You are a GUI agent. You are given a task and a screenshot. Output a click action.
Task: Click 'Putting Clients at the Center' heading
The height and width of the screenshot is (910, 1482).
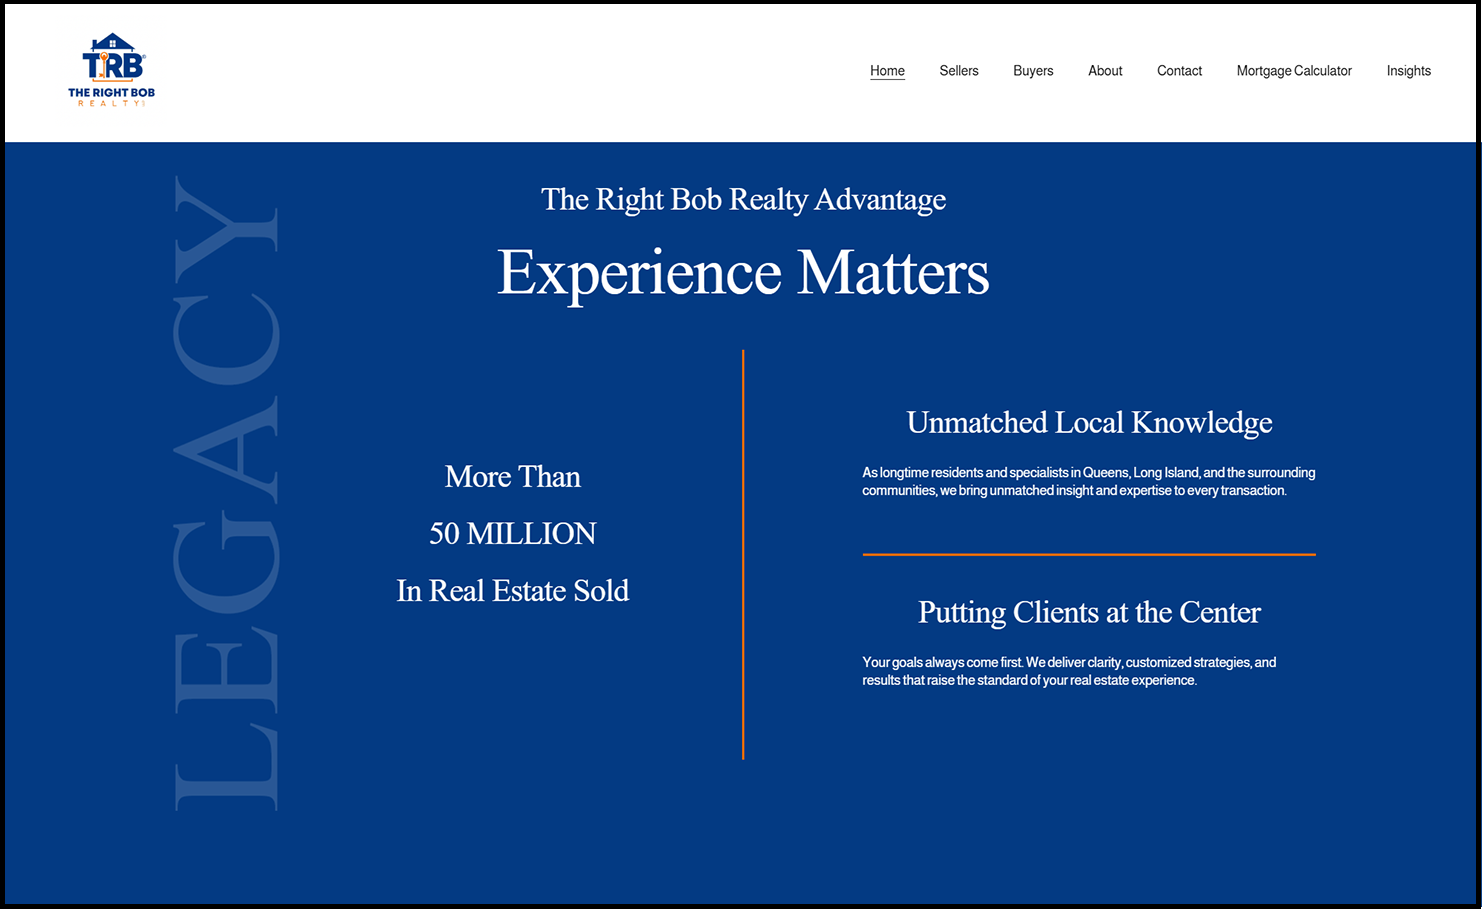point(1089,612)
